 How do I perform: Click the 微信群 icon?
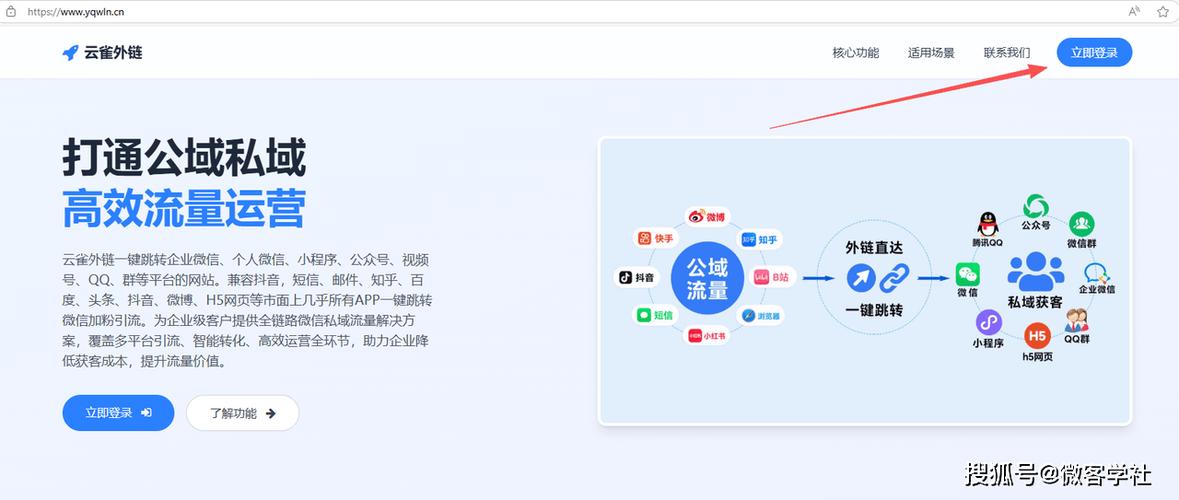1082,224
